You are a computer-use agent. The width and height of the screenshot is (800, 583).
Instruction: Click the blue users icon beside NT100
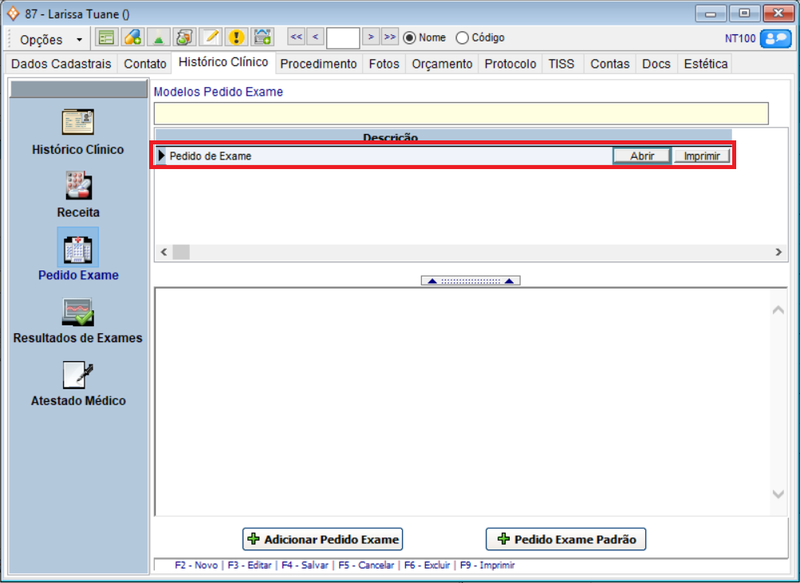pyautogui.click(x=775, y=39)
